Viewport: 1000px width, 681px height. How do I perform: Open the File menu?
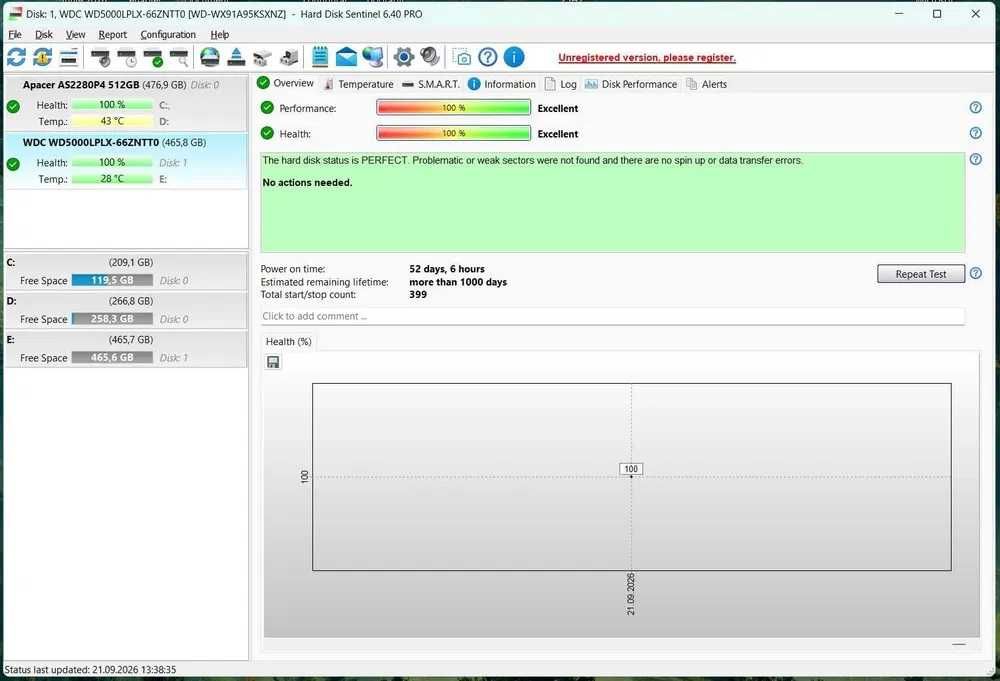pyautogui.click(x=15, y=34)
